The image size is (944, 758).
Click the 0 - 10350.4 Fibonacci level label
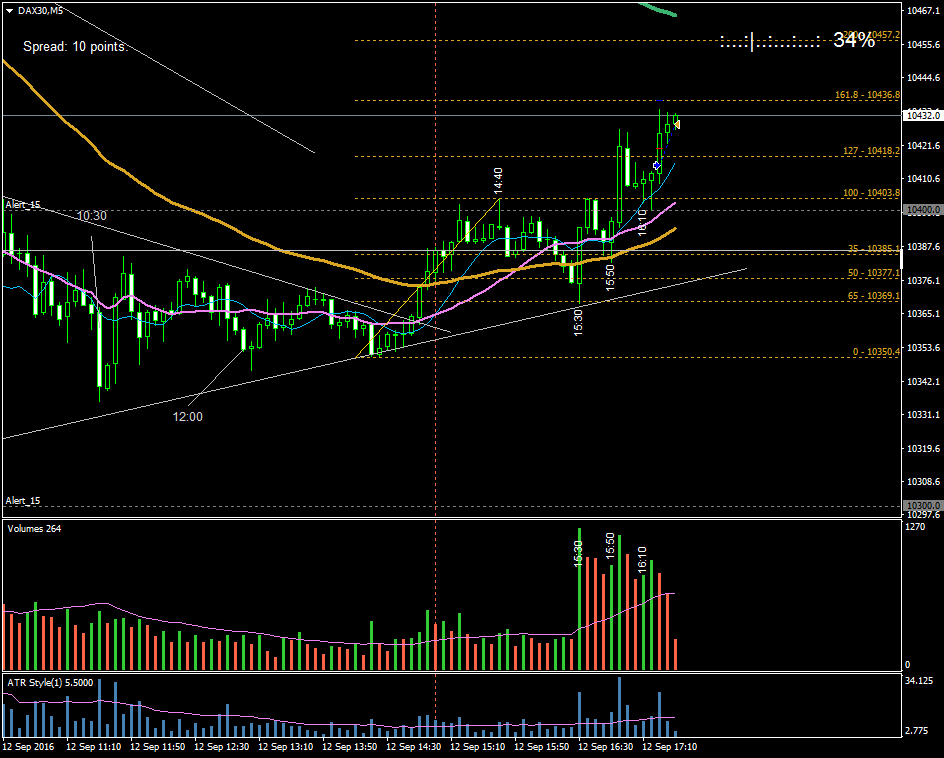pyautogui.click(x=876, y=351)
